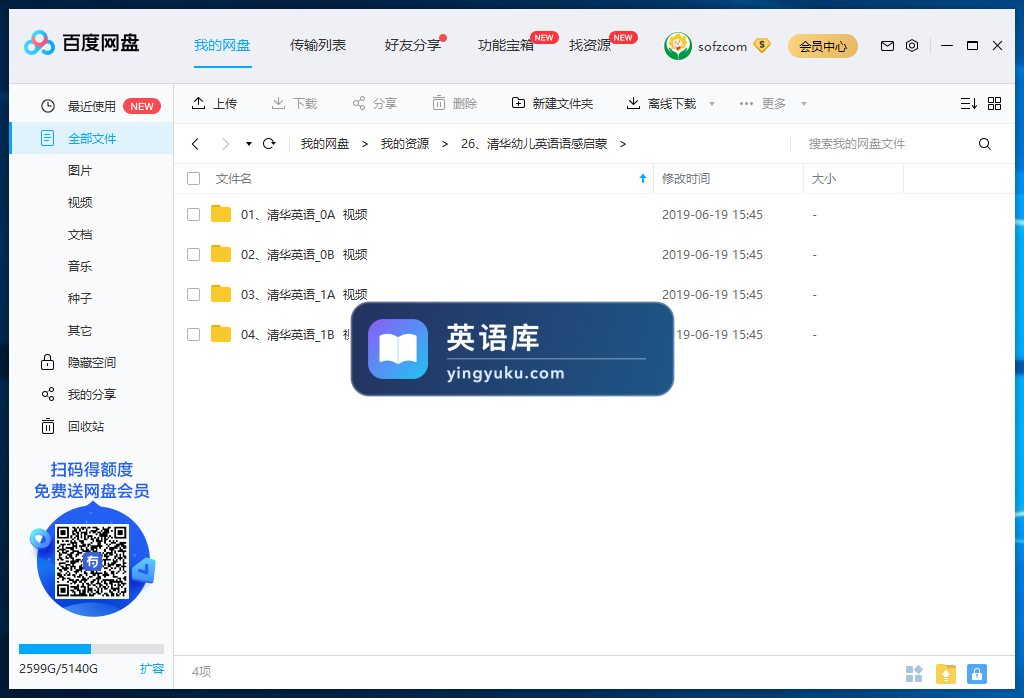The height and width of the screenshot is (698, 1024).
Task: Click the storage usage progress bar
Action: [x=91, y=648]
